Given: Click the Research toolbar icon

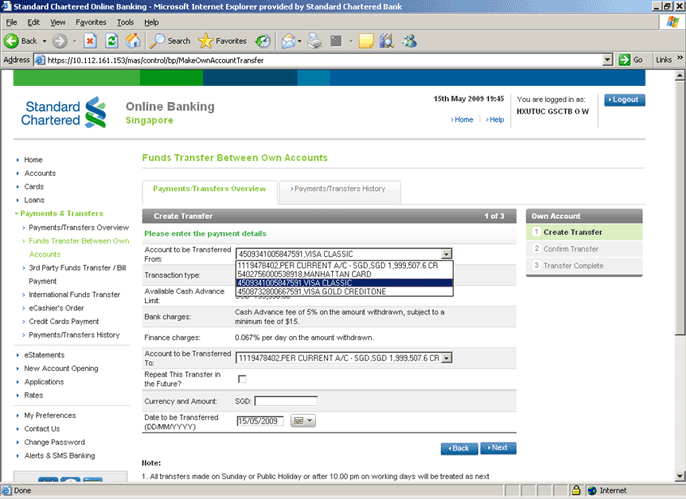Looking at the screenshot, I should [x=386, y=41].
